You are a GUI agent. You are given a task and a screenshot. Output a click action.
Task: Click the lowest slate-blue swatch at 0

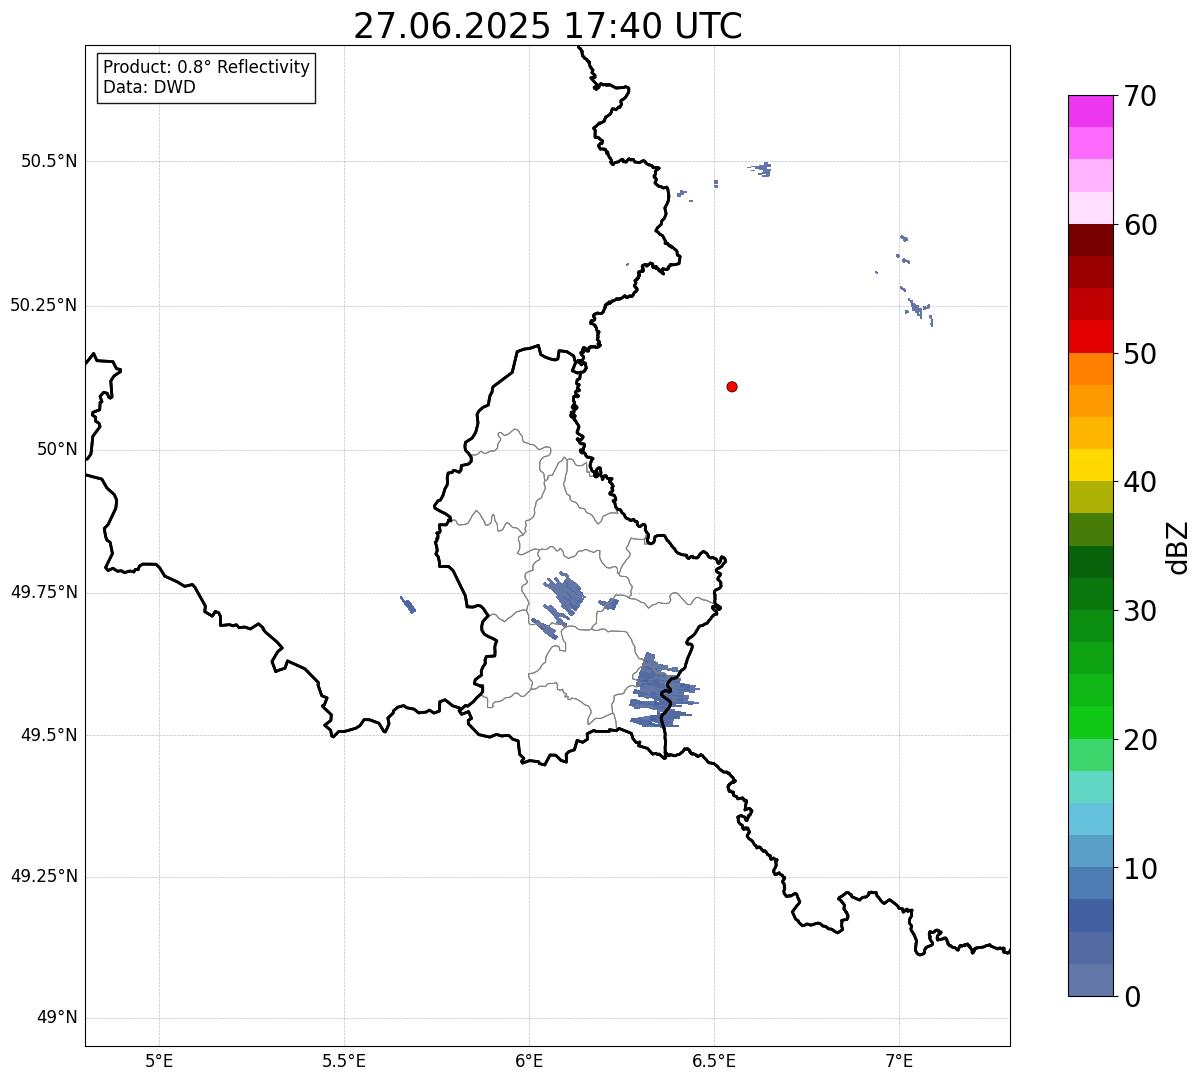point(1090,980)
